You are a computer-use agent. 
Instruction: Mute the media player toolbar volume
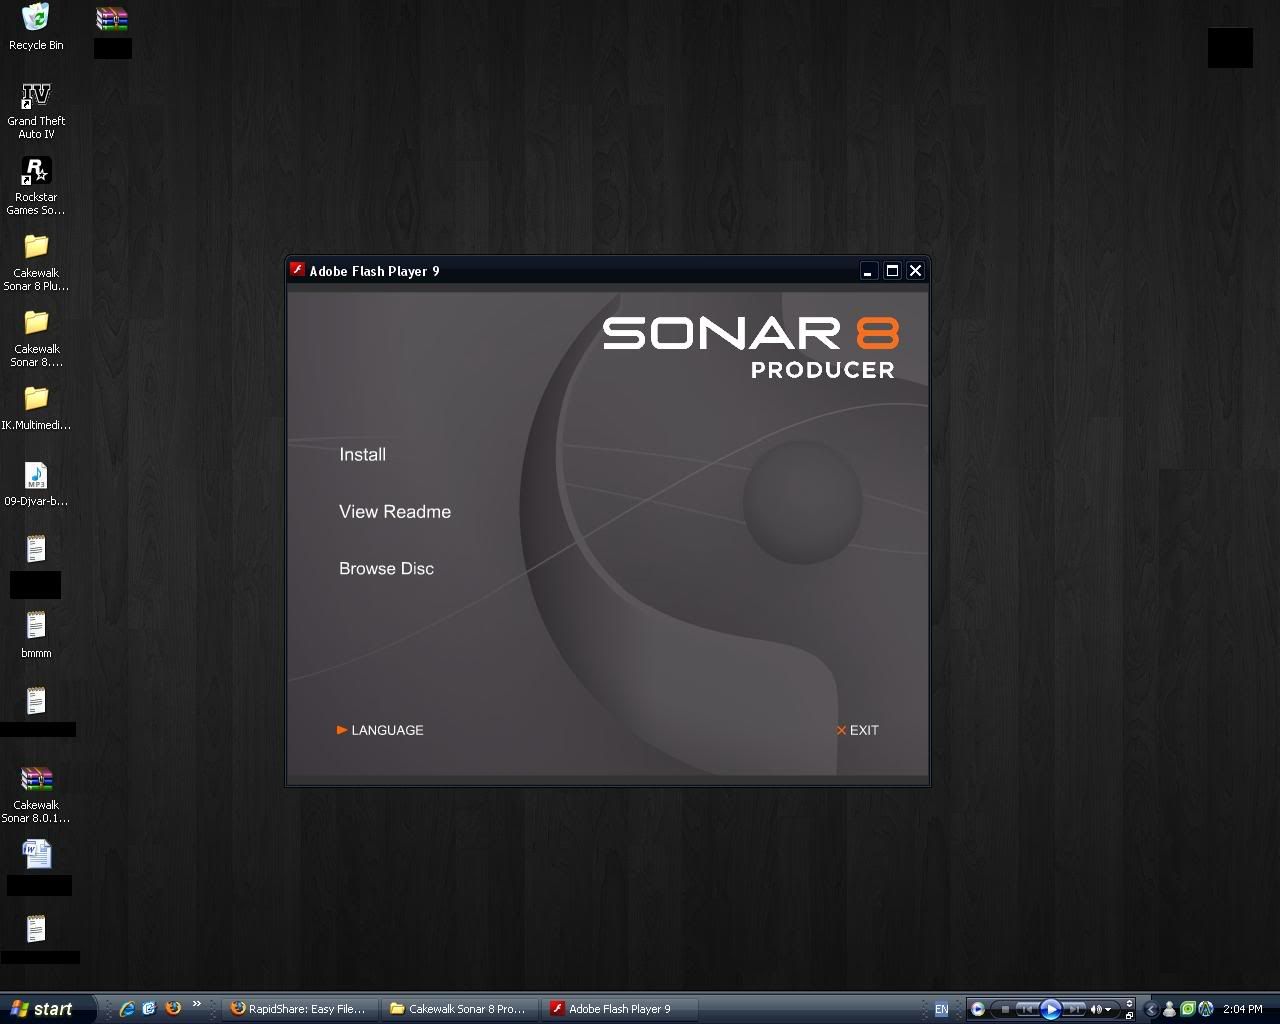pyautogui.click(x=1096, y=1009)
